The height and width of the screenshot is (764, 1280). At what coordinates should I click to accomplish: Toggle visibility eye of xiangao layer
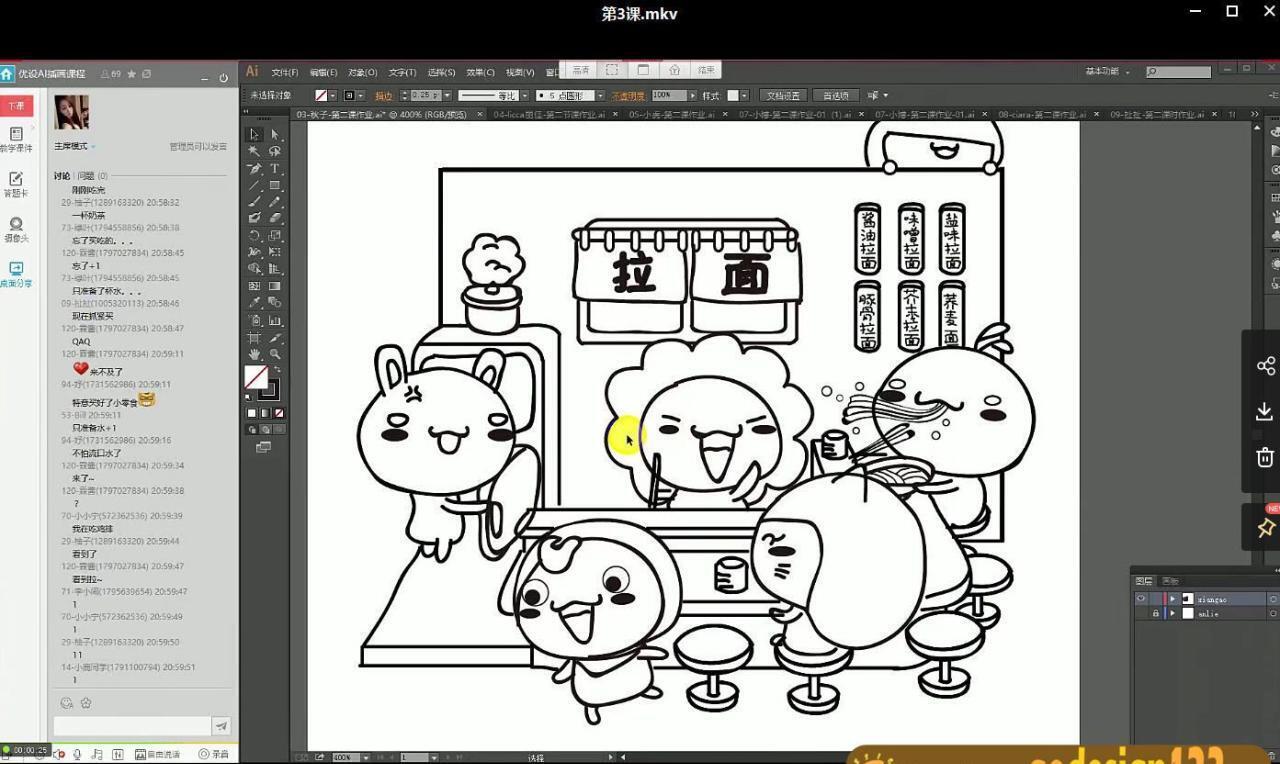(1141, 598)
